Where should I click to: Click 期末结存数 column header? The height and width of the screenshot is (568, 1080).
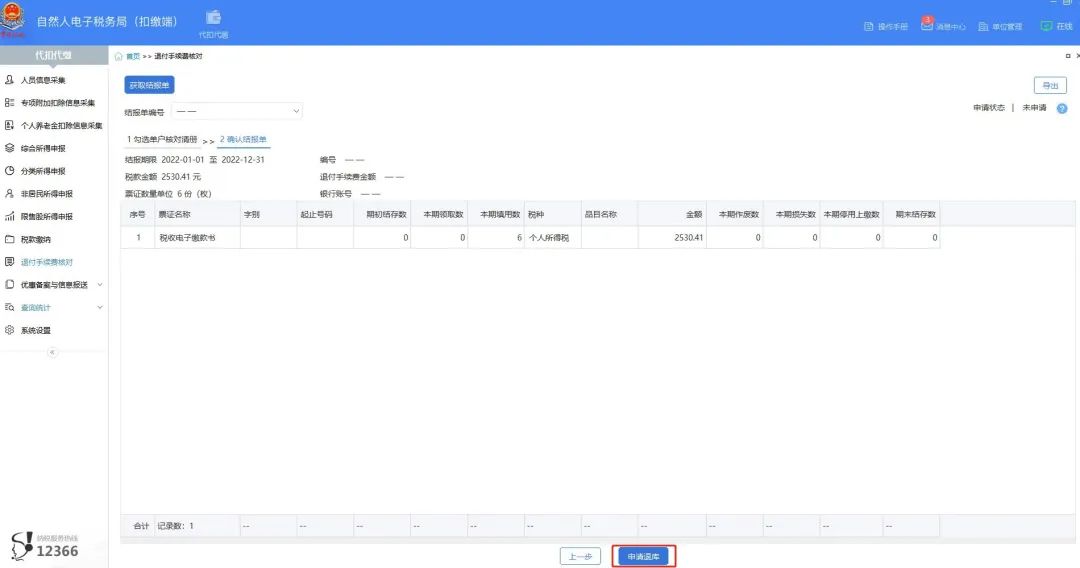[x=911, y=214]
